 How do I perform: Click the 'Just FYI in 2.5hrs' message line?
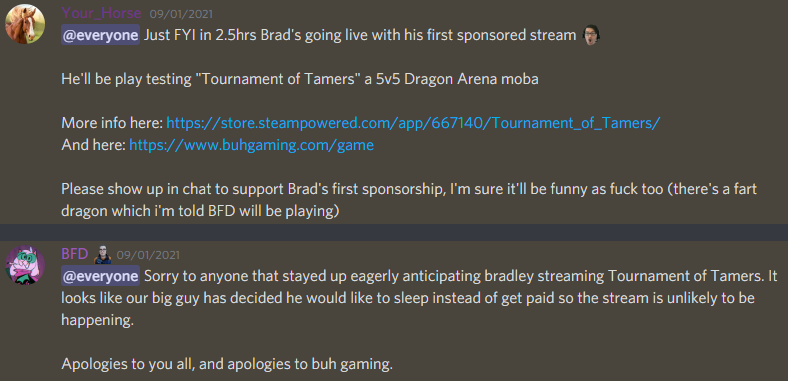(359, 35)
